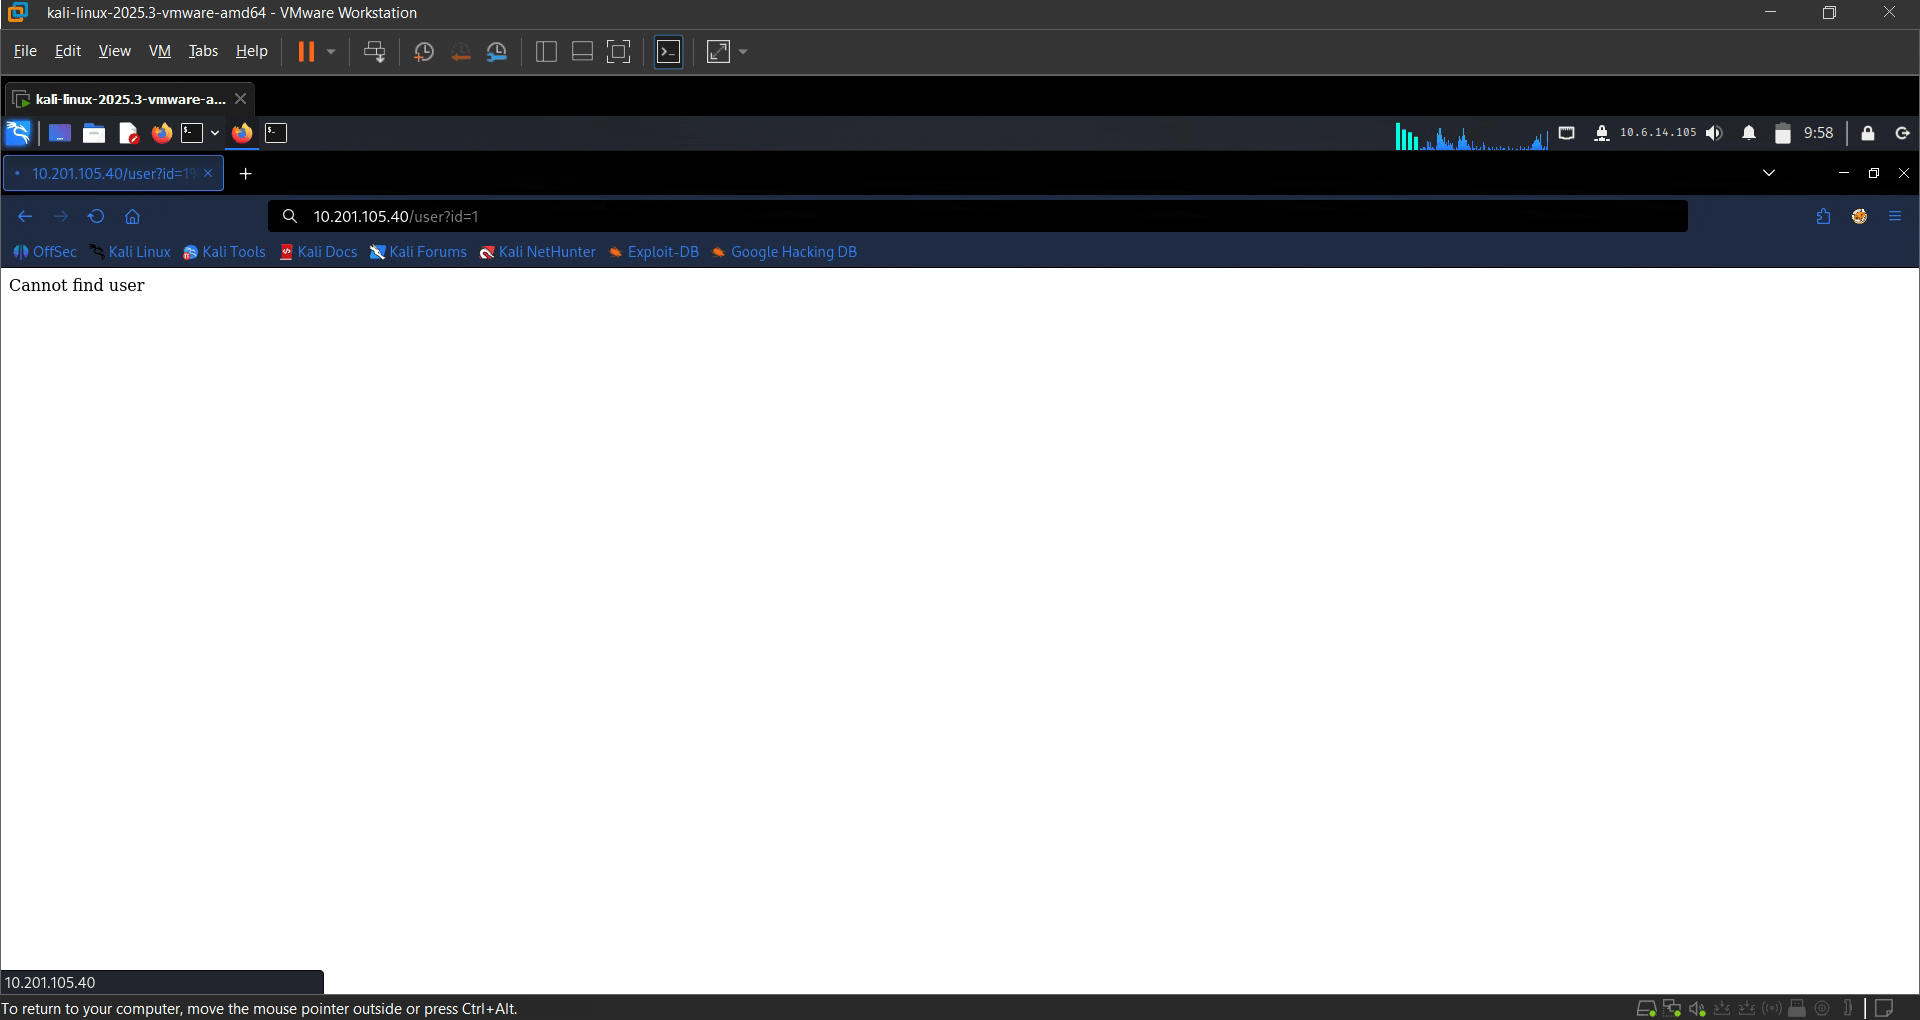Expand the power options dropdown arrow
The height and width of the screenshot is (1020, 1920).
coord(331,52)
